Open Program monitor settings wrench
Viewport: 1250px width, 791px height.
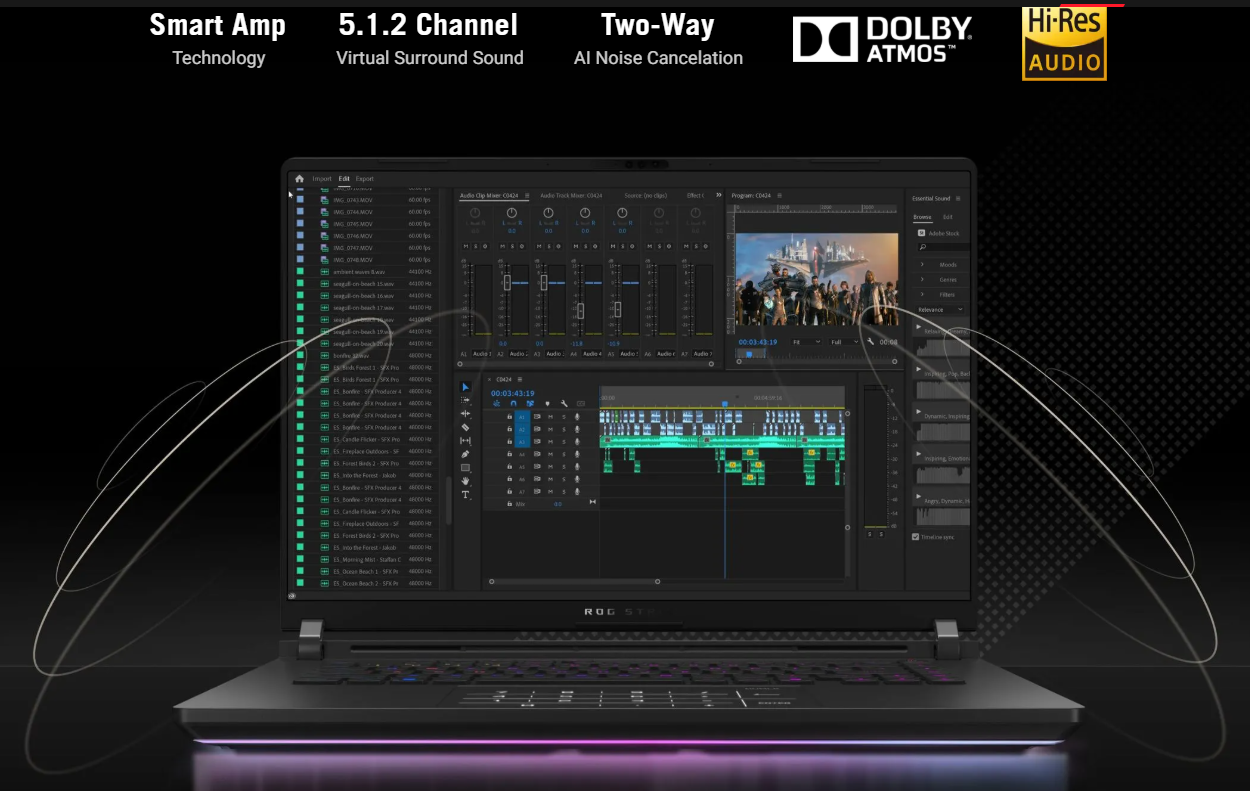coord(871,342)
